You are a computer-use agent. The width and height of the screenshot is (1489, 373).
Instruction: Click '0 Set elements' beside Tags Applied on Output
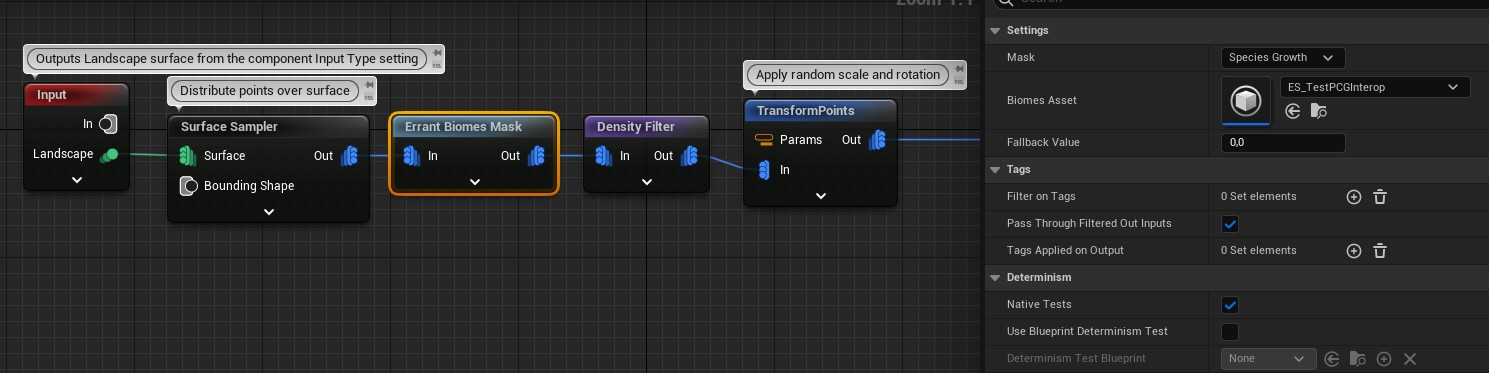pos(1258,251)
